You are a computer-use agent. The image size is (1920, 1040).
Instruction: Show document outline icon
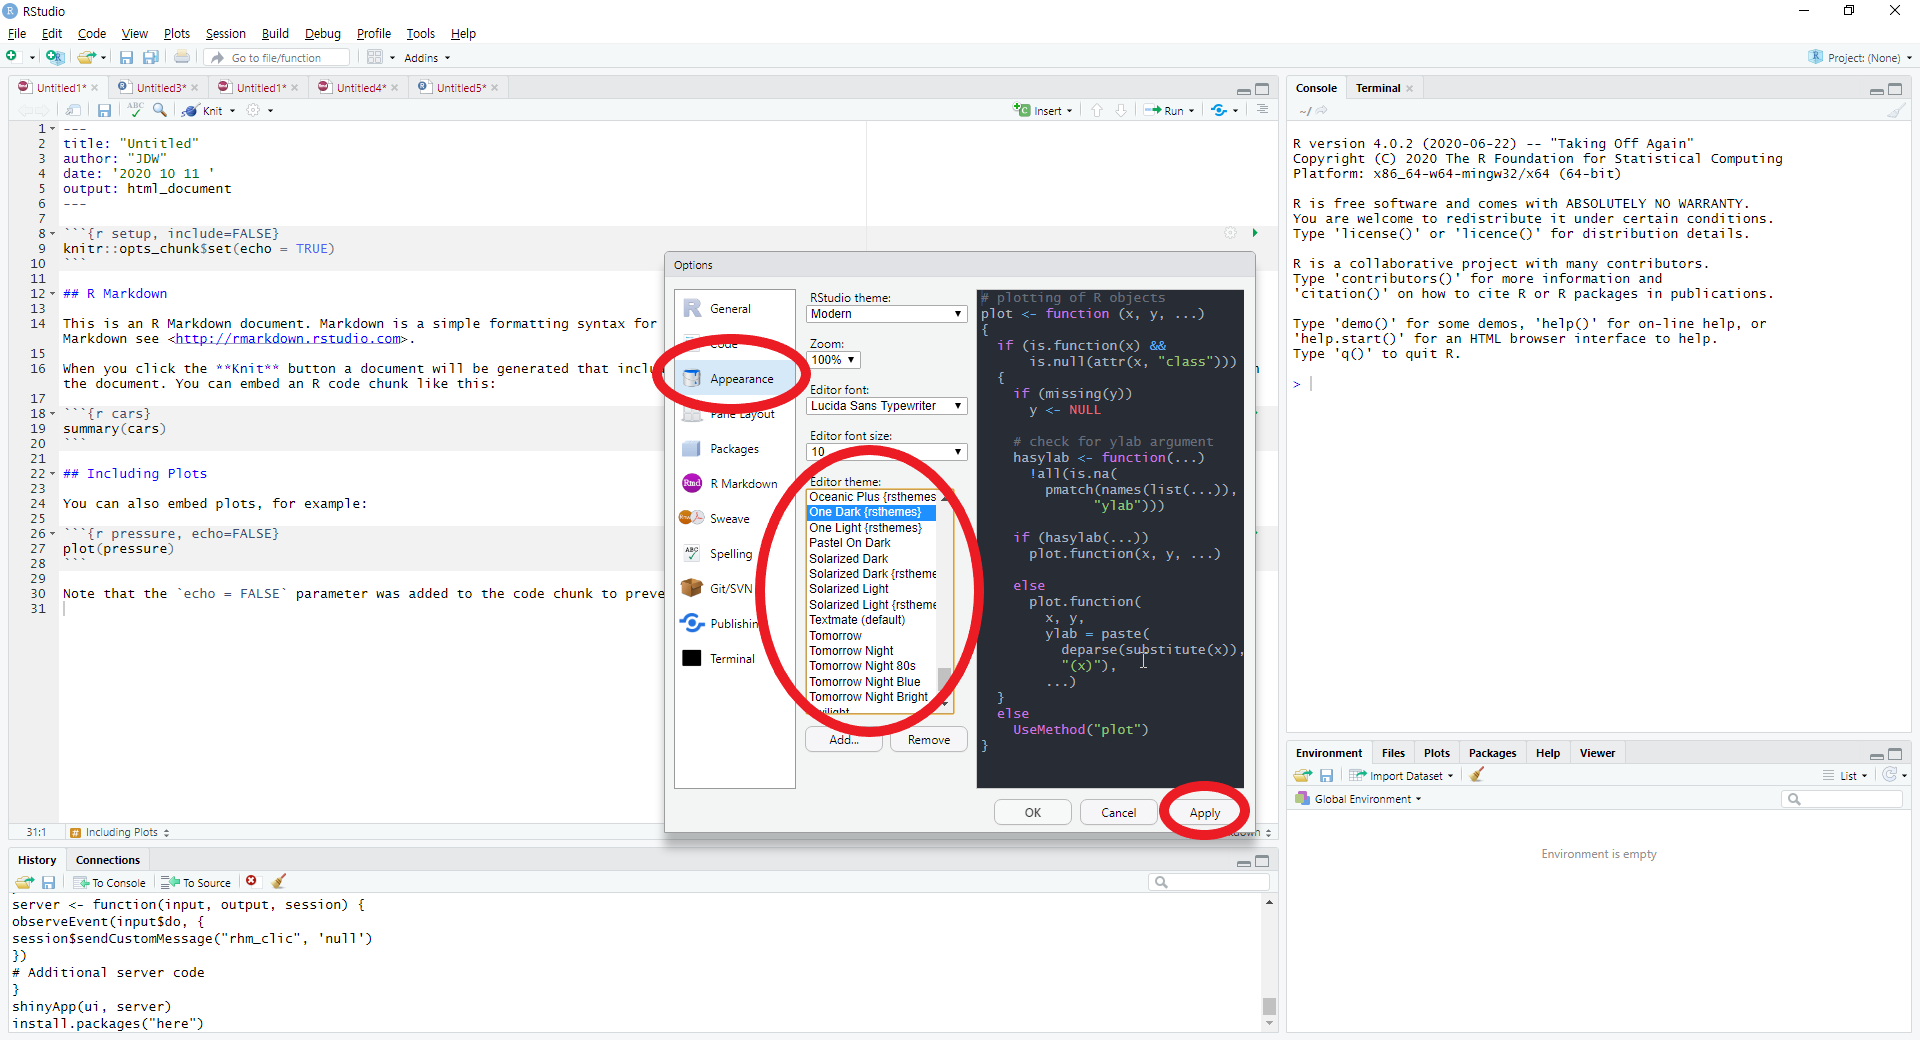coord(1262,110)
